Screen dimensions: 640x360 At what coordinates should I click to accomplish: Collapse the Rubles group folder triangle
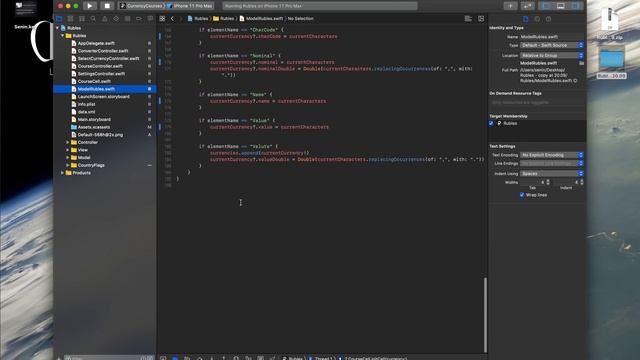[62, 36]
